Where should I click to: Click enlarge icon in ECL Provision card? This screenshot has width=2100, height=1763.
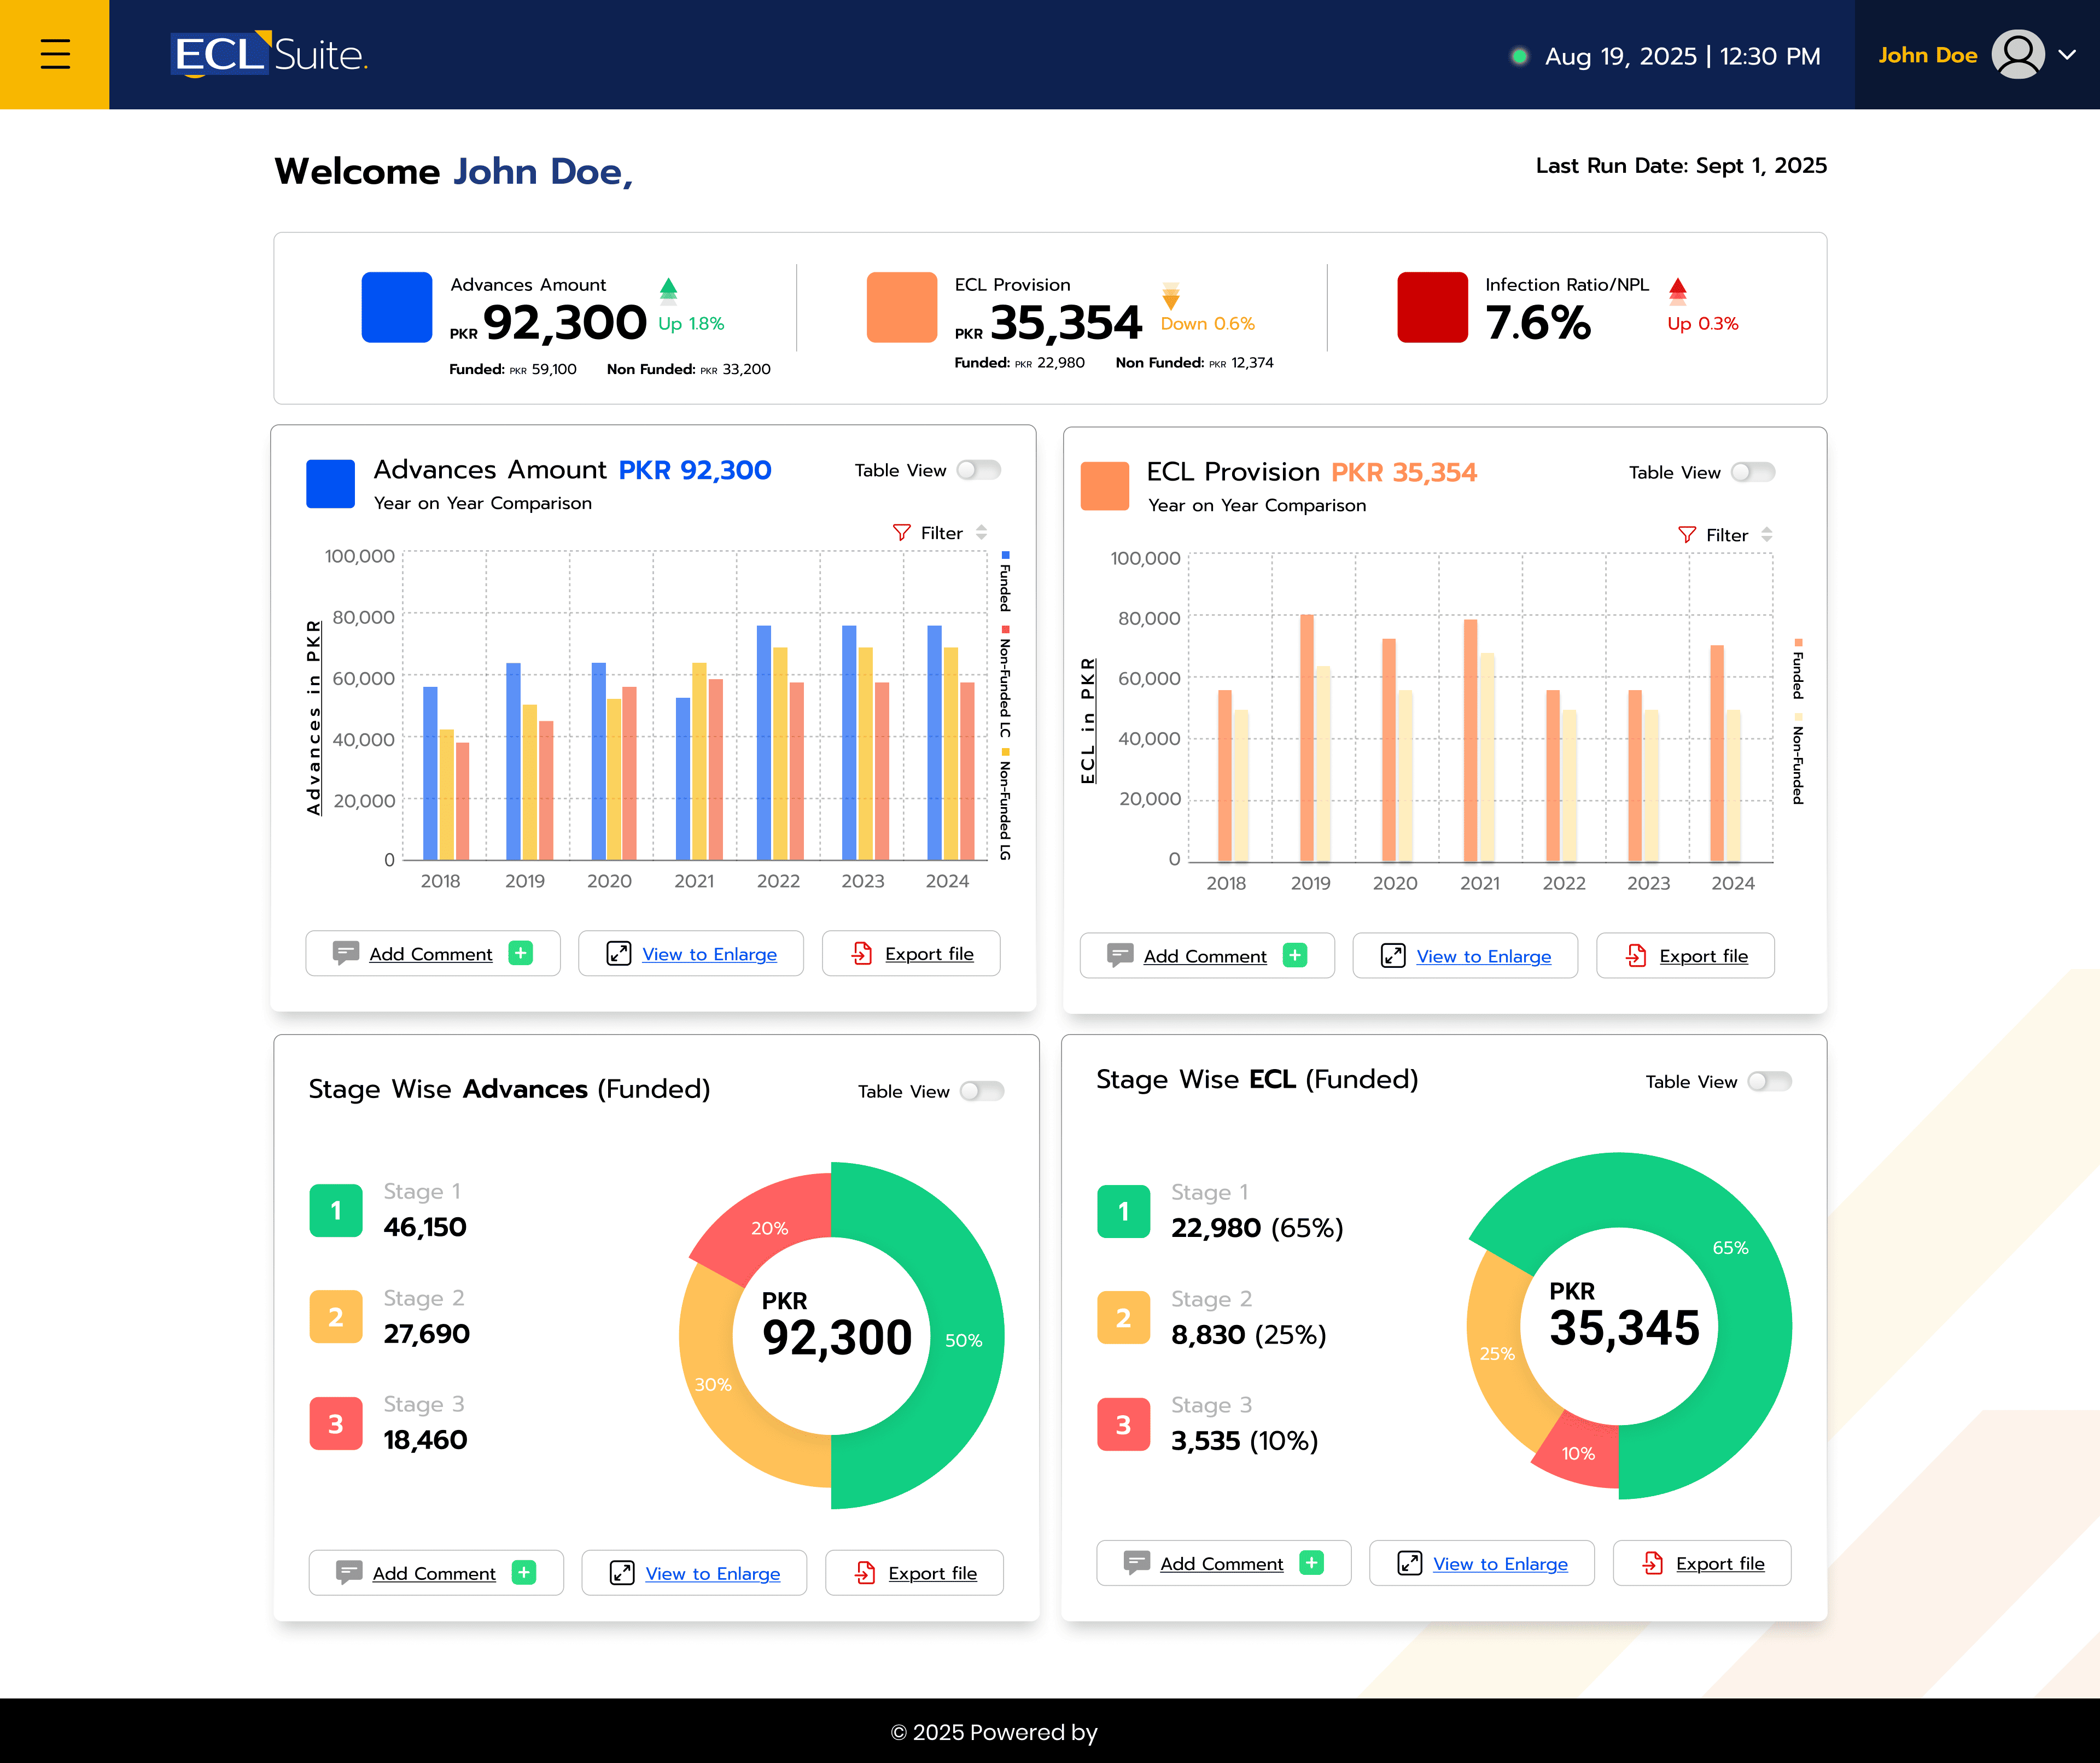1393,956
